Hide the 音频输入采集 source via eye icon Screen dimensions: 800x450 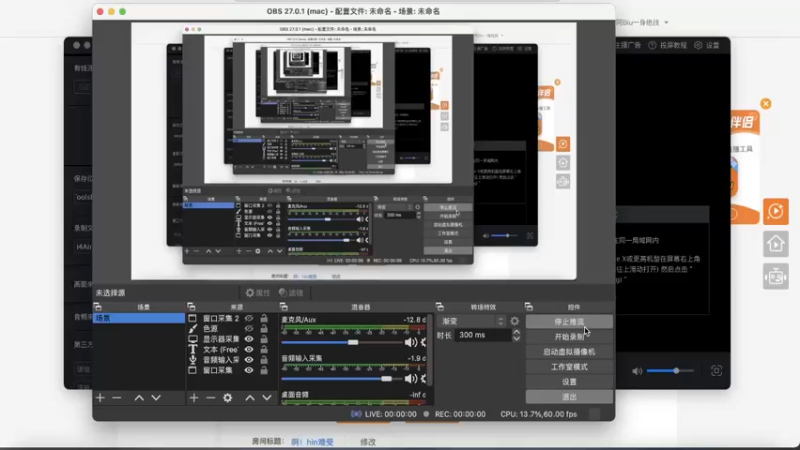249,360
